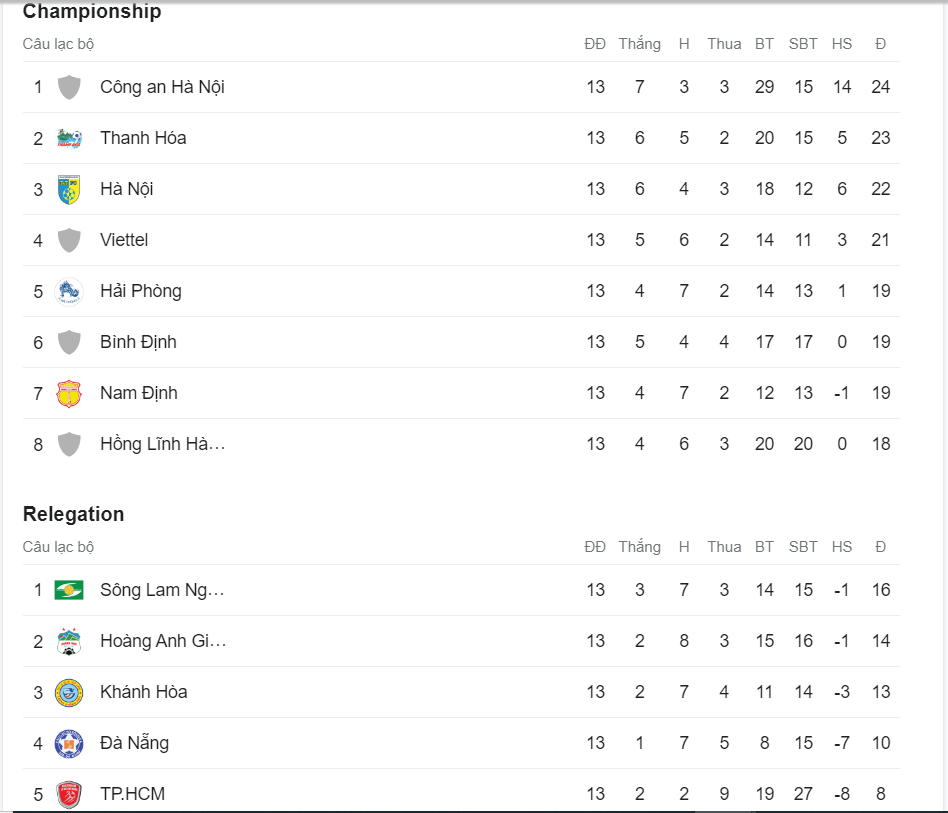Click the Hoàng Anh Gia Lai crest
This screenshot has width=948, height=813.
69,641
